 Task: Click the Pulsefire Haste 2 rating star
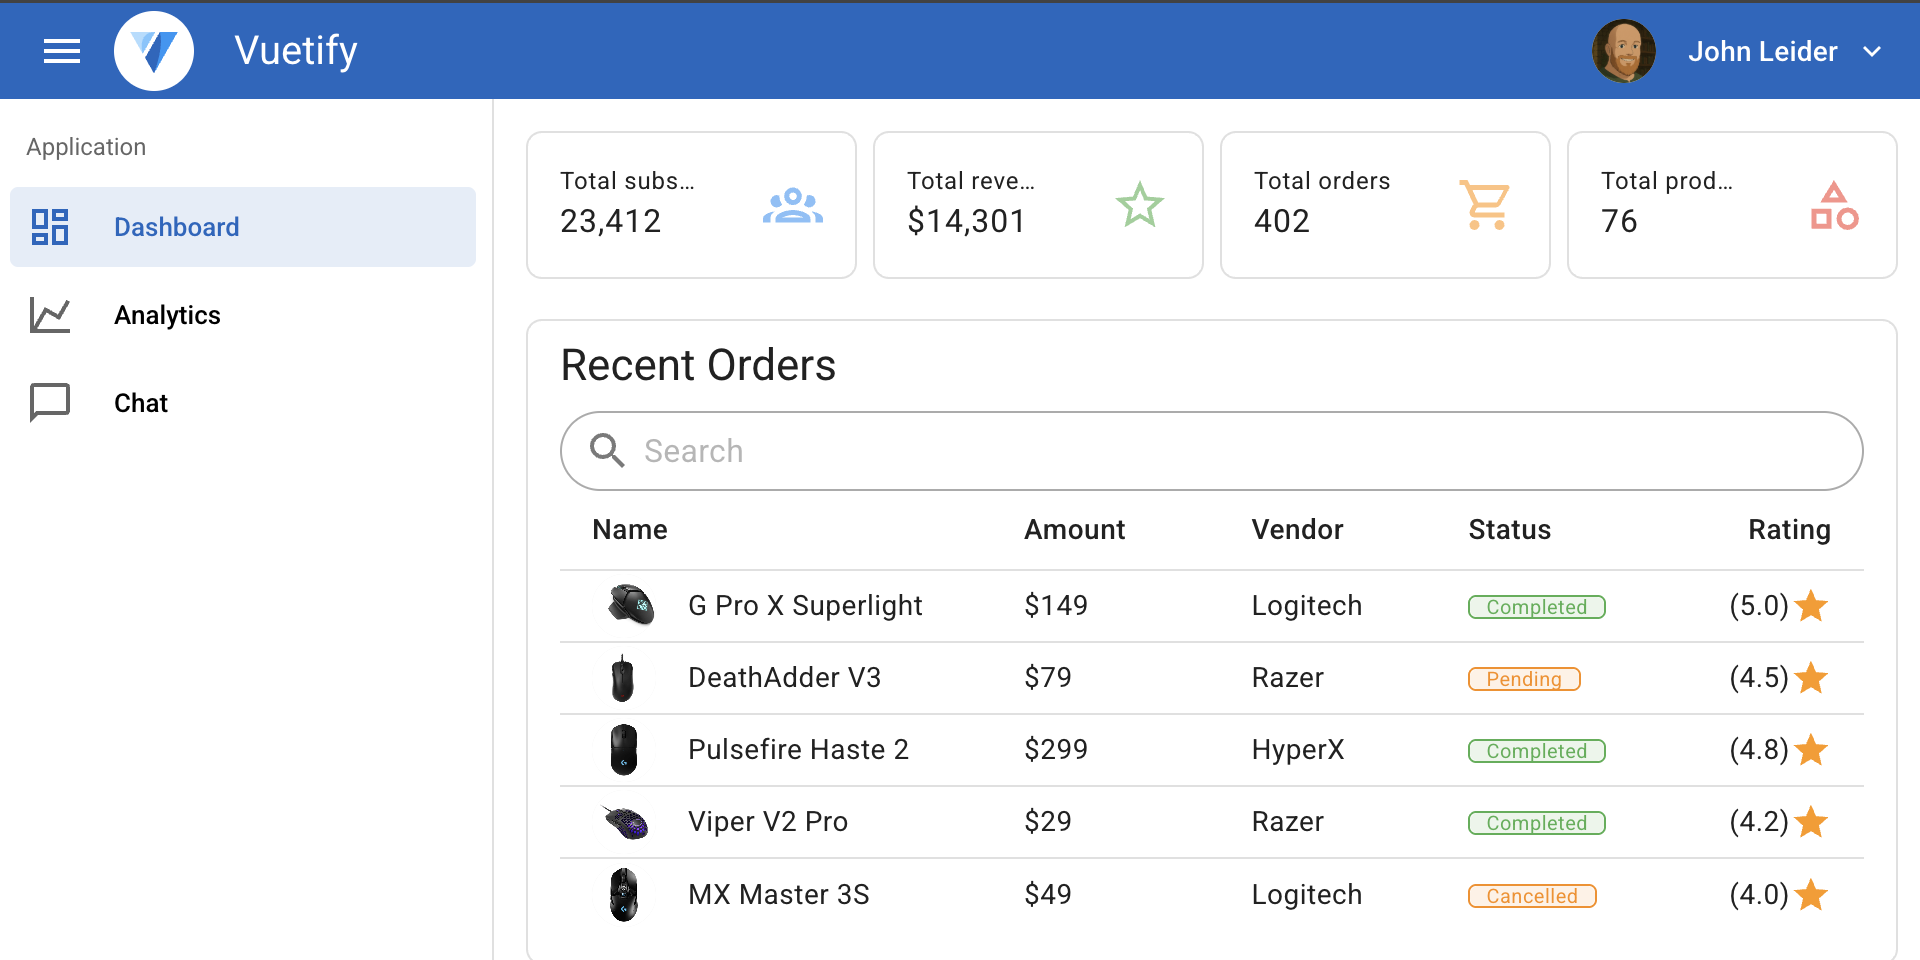(x=1811, y=750)
